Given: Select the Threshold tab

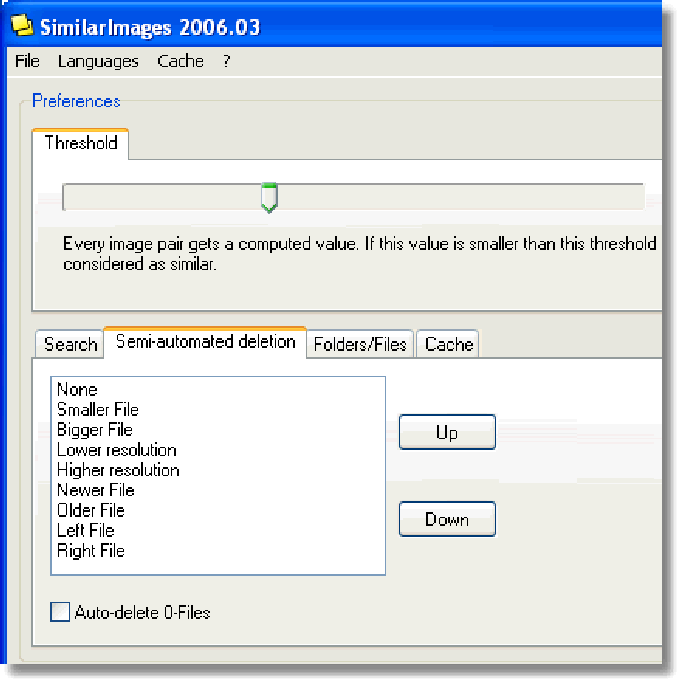Looking at the screenshot, I should click(80, 143).
